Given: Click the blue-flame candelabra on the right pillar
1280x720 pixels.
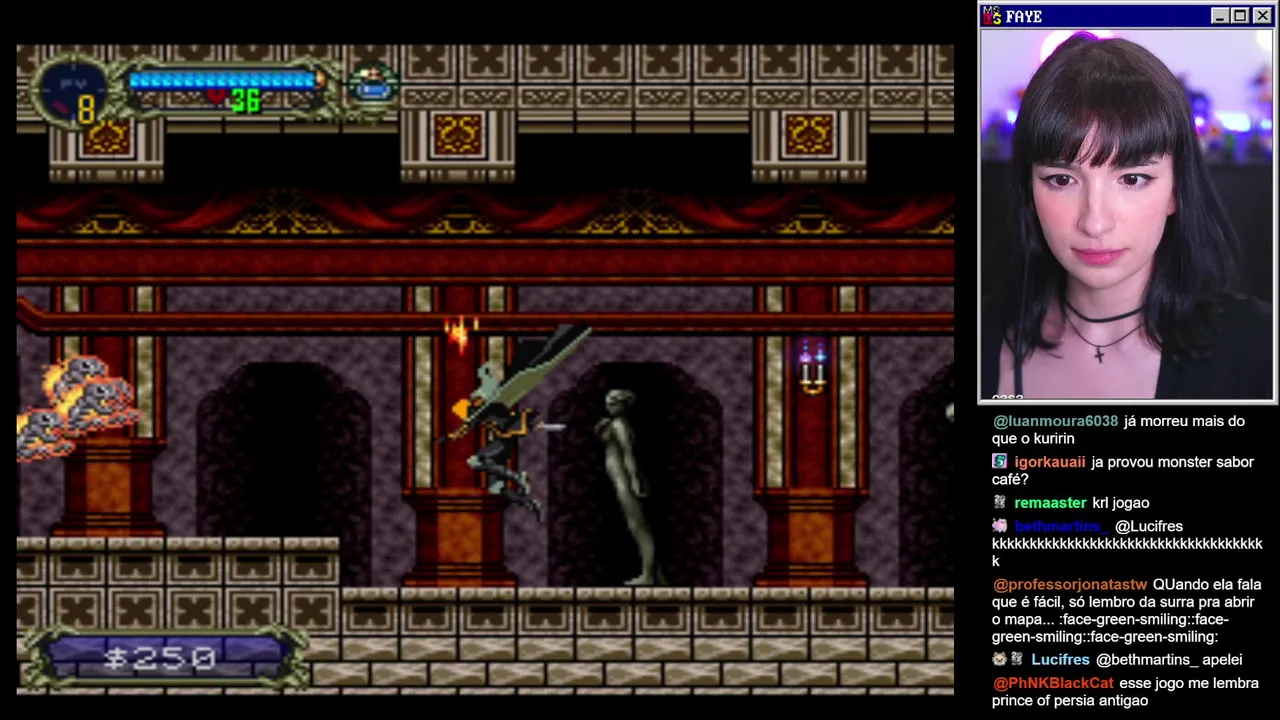Looking at the screenshot, I should click(812, 366).
